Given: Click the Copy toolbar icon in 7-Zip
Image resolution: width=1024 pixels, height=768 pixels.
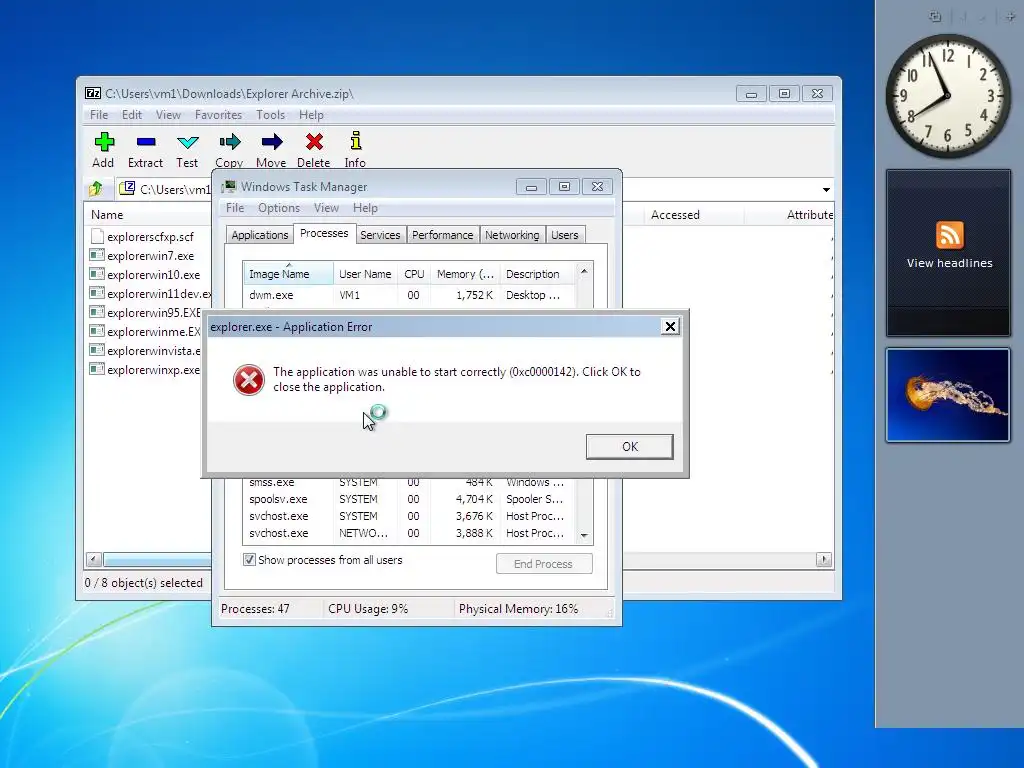Looking at the screenshot, I should pyautogui.click(x=229, y=142).
